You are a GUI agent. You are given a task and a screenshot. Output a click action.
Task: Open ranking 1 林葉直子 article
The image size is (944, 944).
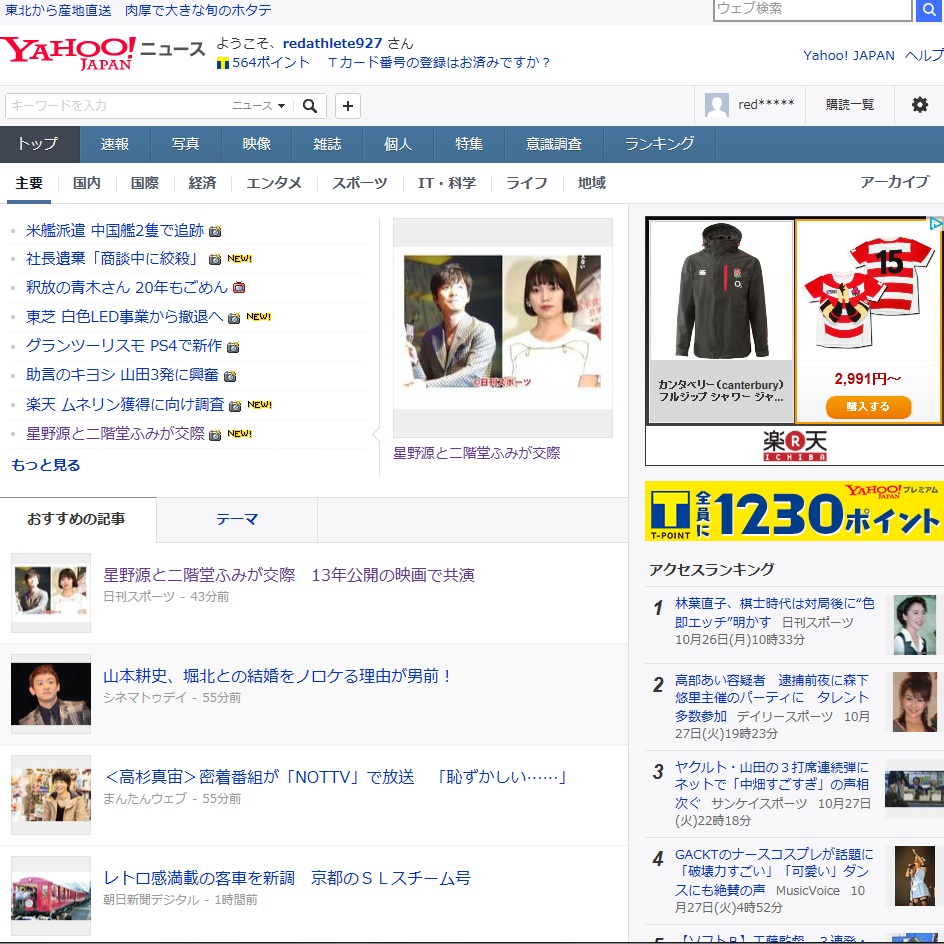774,612
